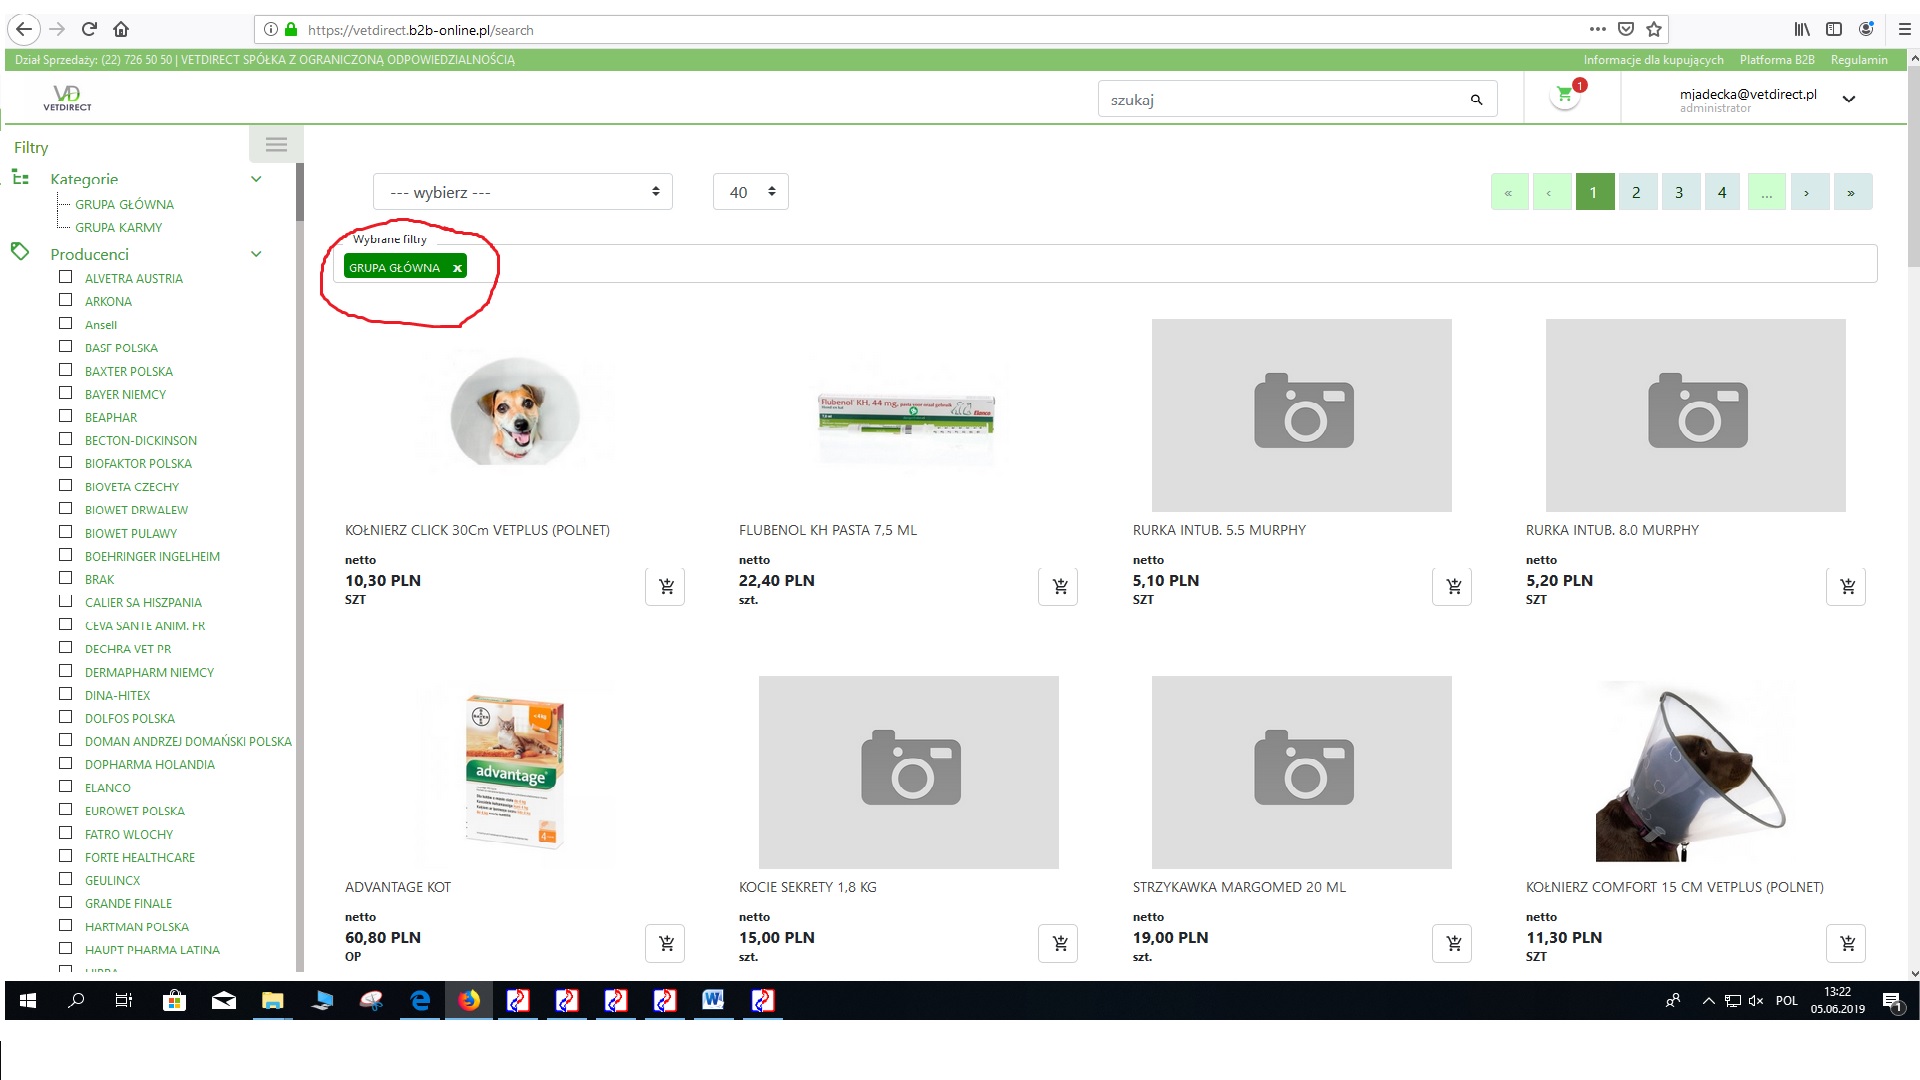This screenshot has width=1920, height=1080.
Task: Select GRUPA KARMY category
Action: pos(118,227)
